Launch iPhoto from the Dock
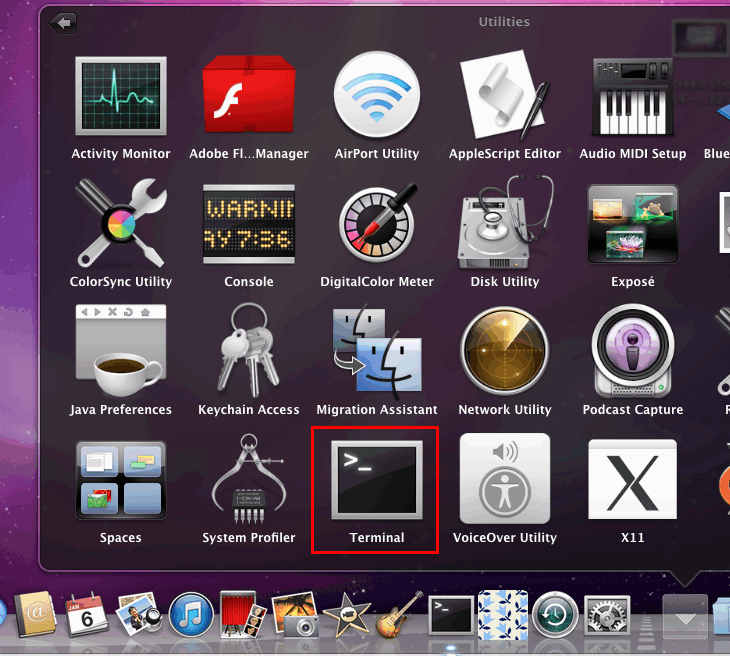The height and width of the screenshot is (656, 730). [x=294, y=614]
